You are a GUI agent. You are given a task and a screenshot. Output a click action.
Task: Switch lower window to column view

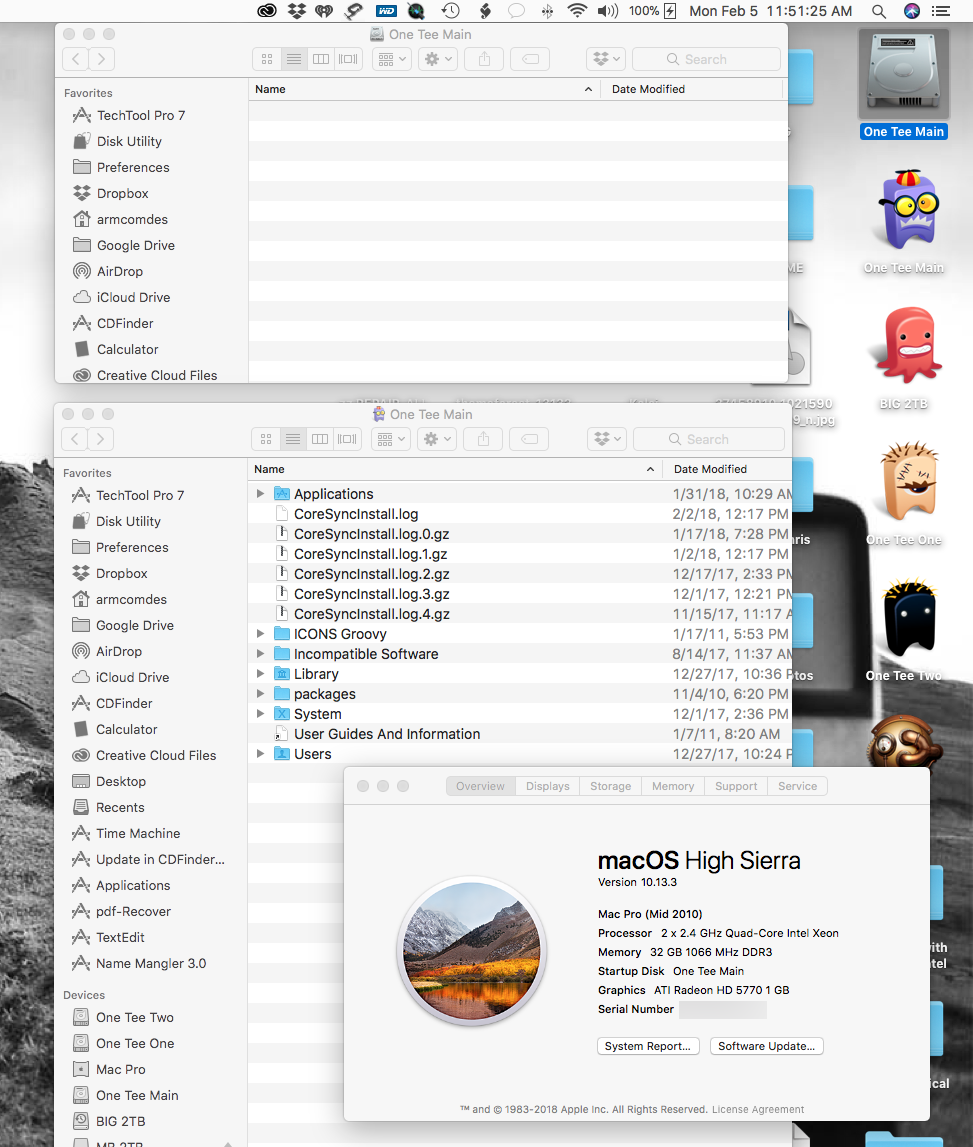coord(320,439)
